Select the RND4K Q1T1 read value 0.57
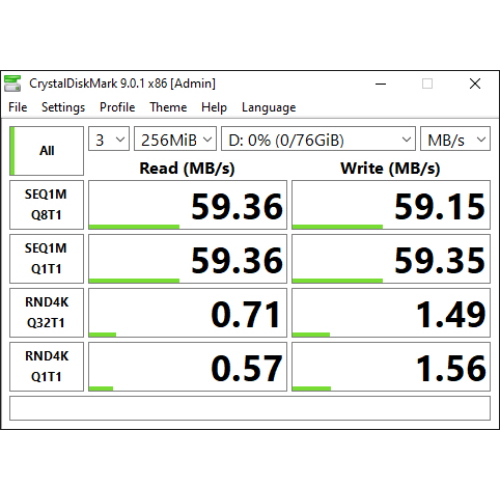 click(x=188, y=367)
